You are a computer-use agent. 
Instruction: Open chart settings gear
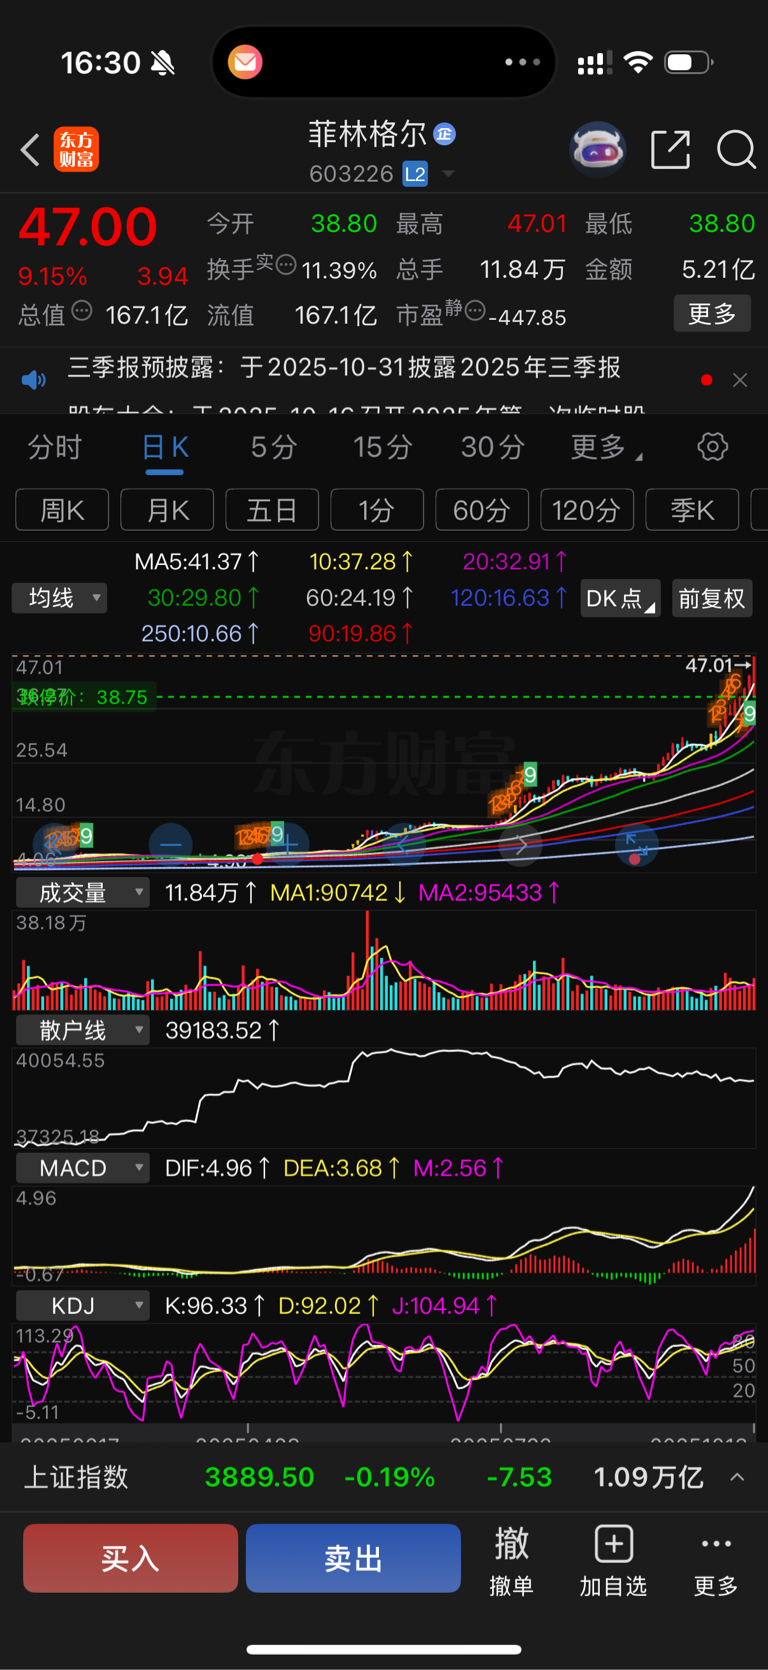tap(712, 446)
